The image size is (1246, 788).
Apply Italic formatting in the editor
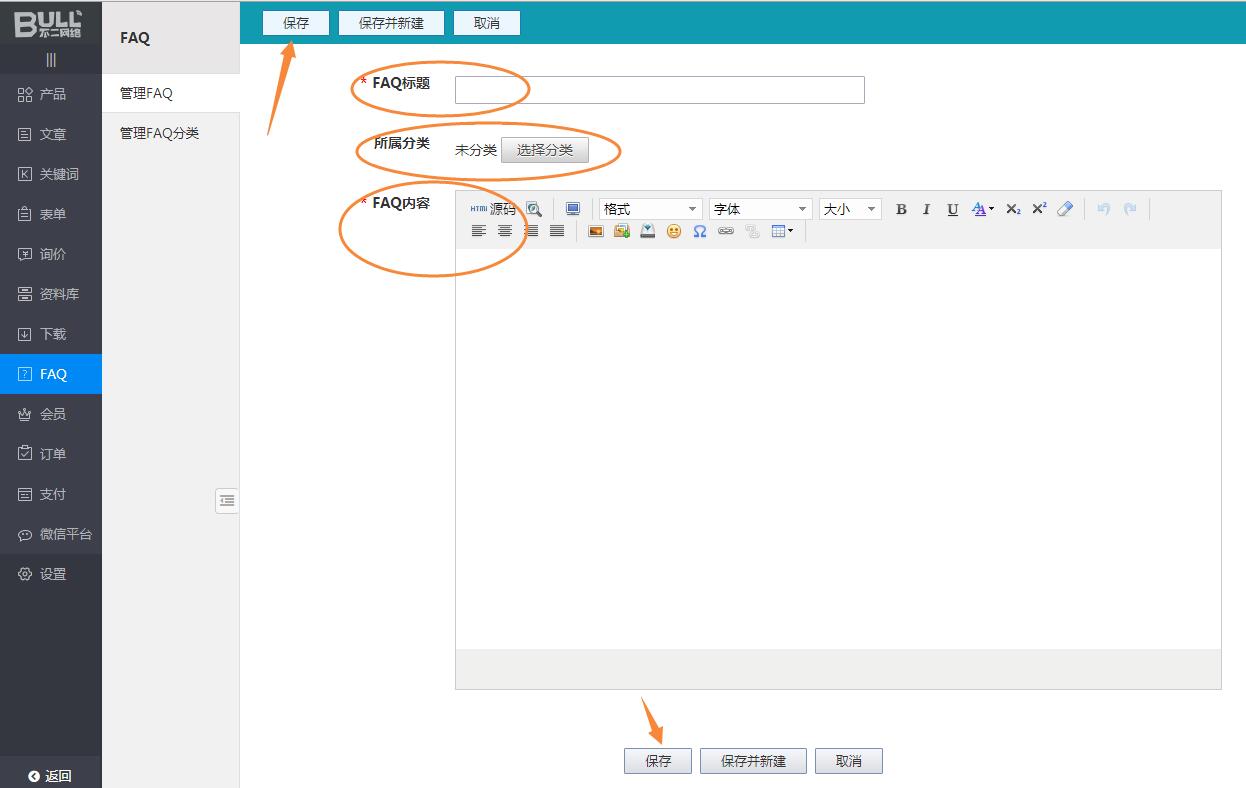pyautogui.click(x=926, y=209)
